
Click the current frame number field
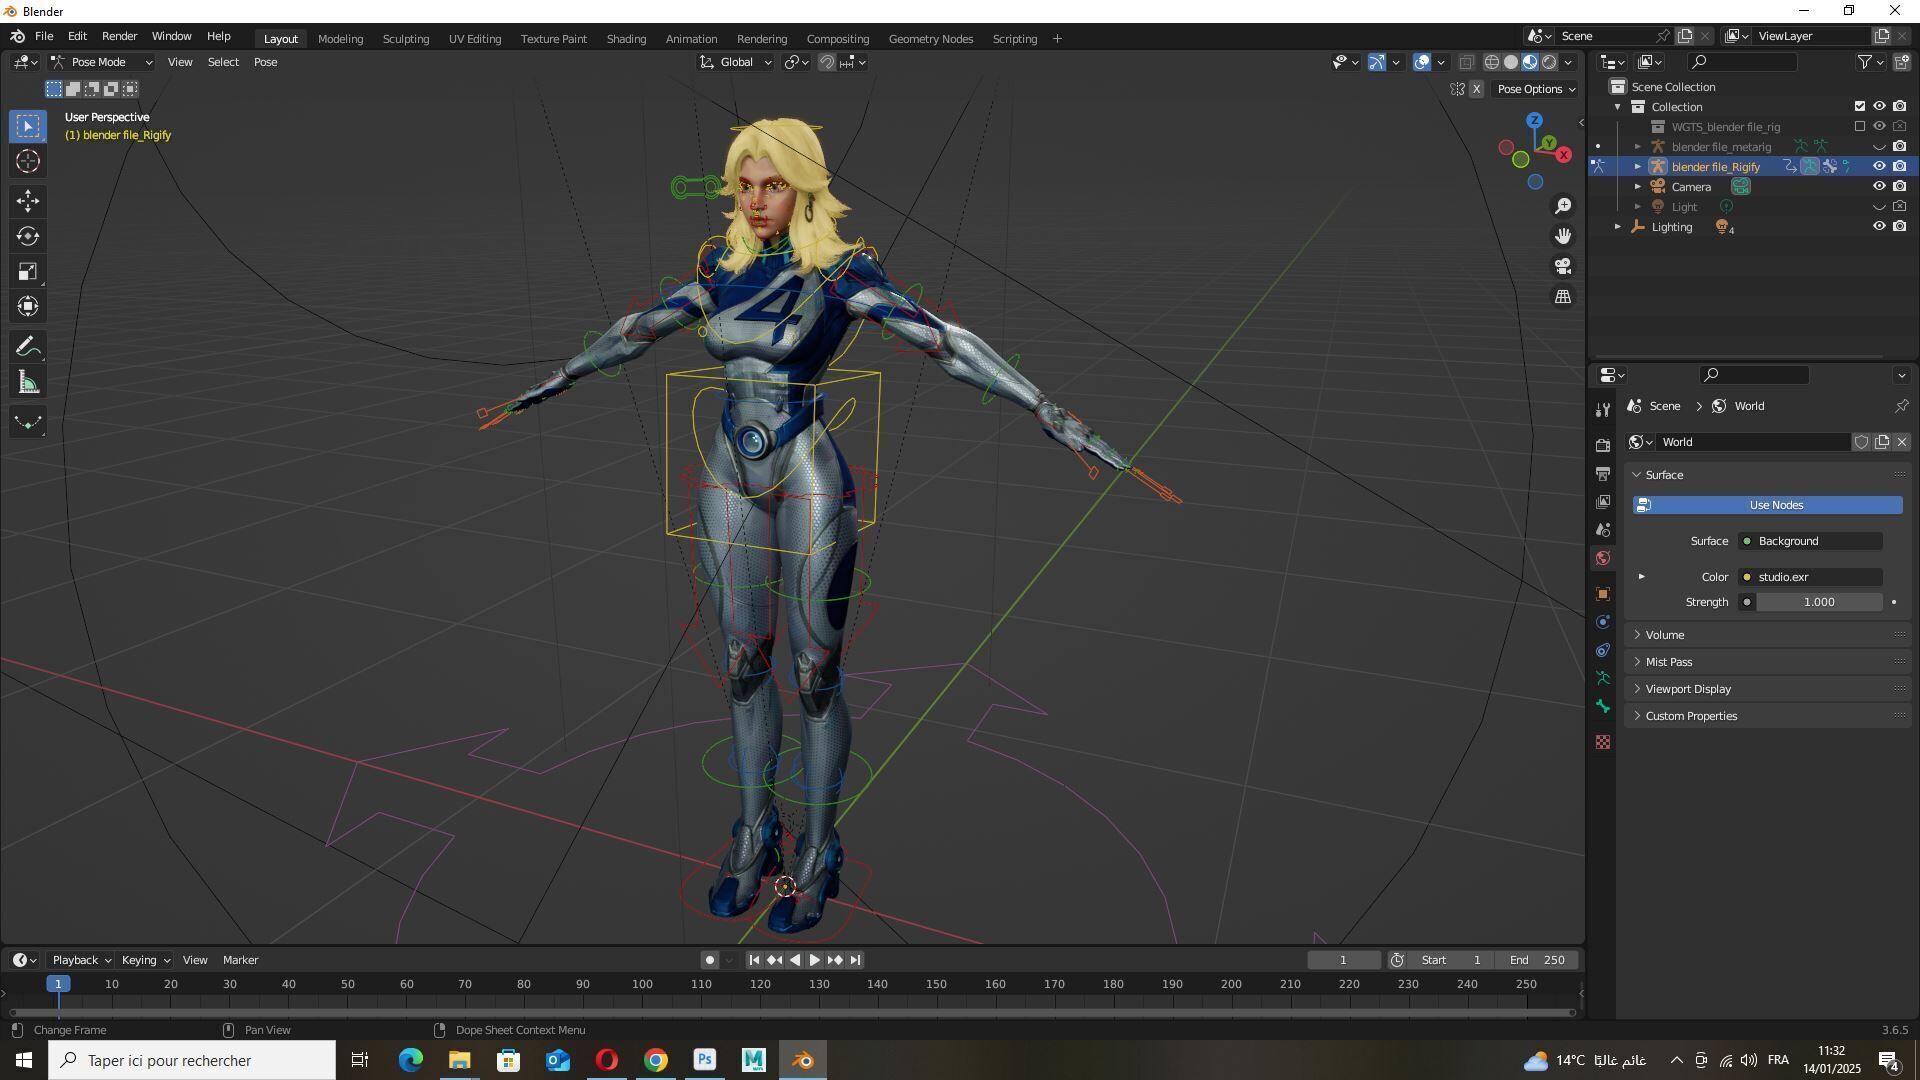(1343, 960)
